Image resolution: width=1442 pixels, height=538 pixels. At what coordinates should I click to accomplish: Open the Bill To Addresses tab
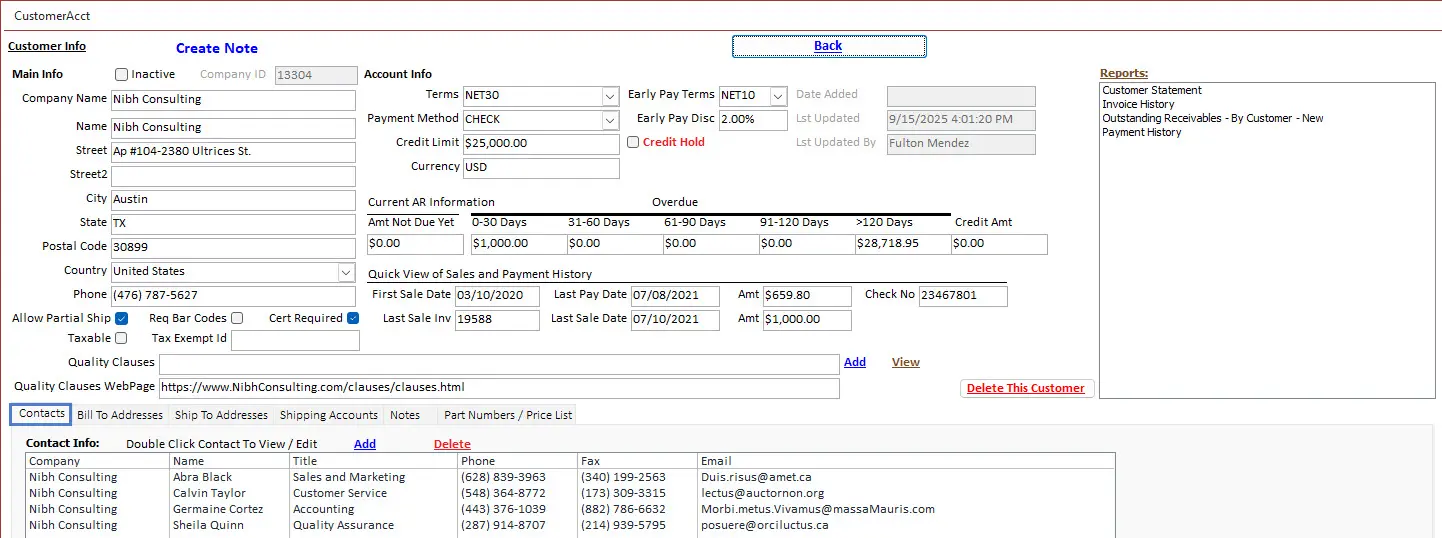(x=120, y=415)
